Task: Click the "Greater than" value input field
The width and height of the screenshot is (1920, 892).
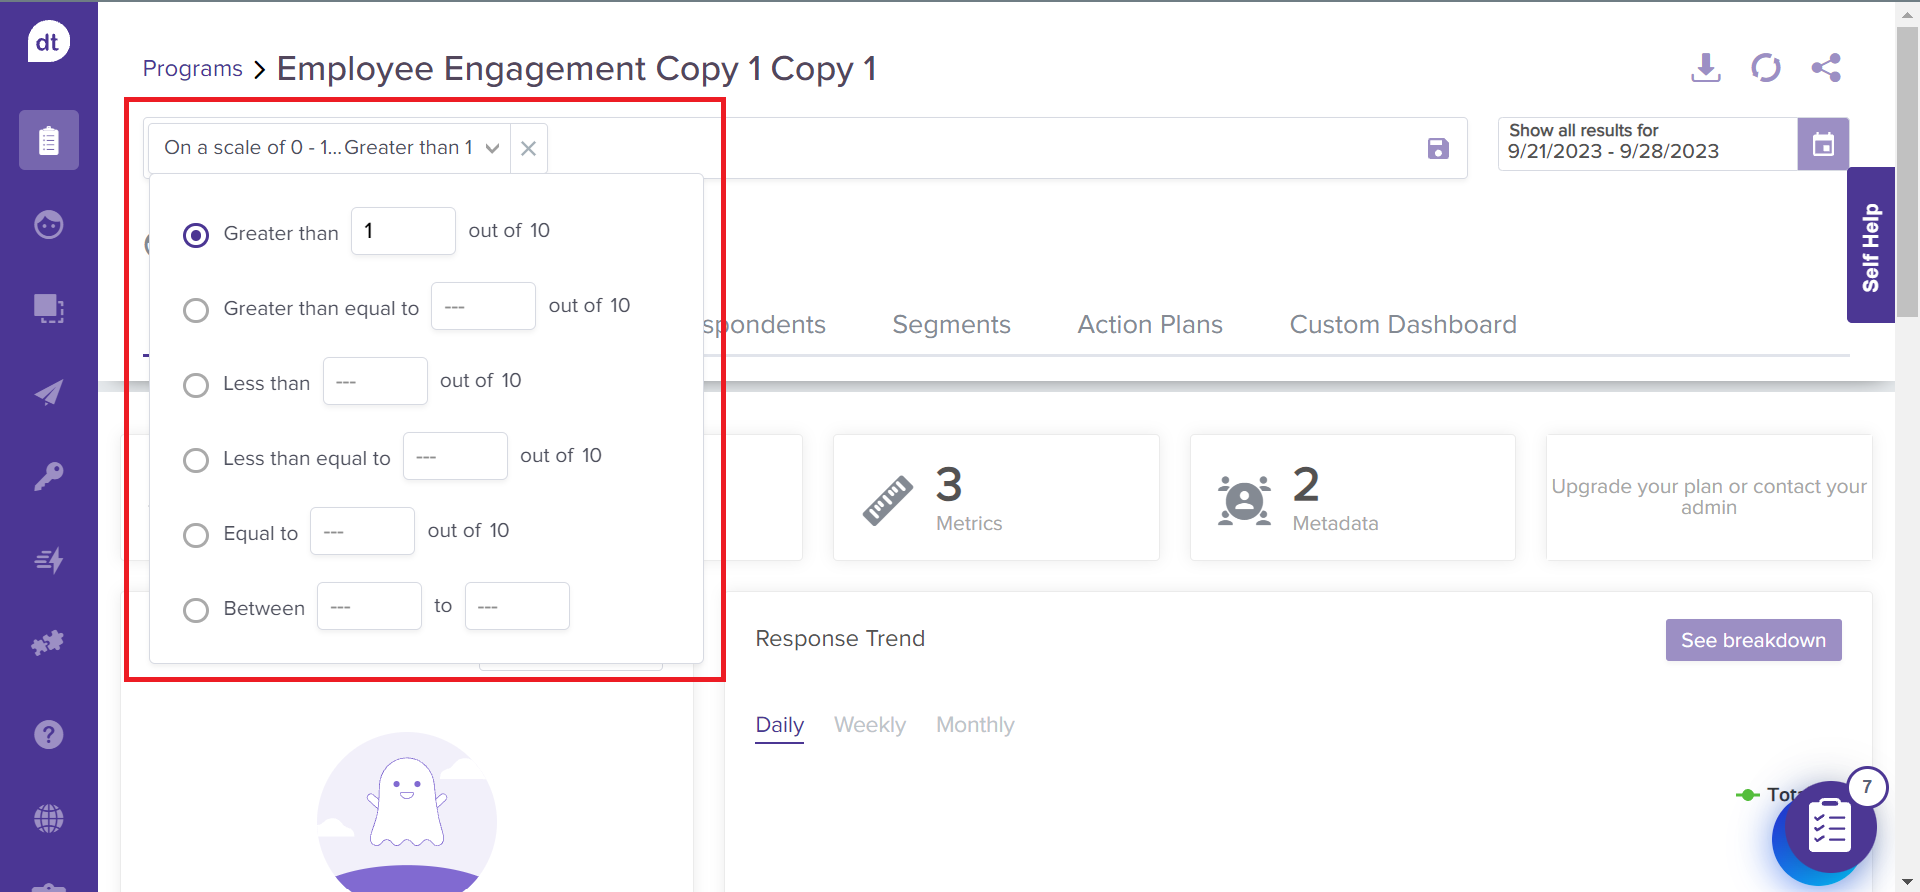Action: [x=403, y=231]
